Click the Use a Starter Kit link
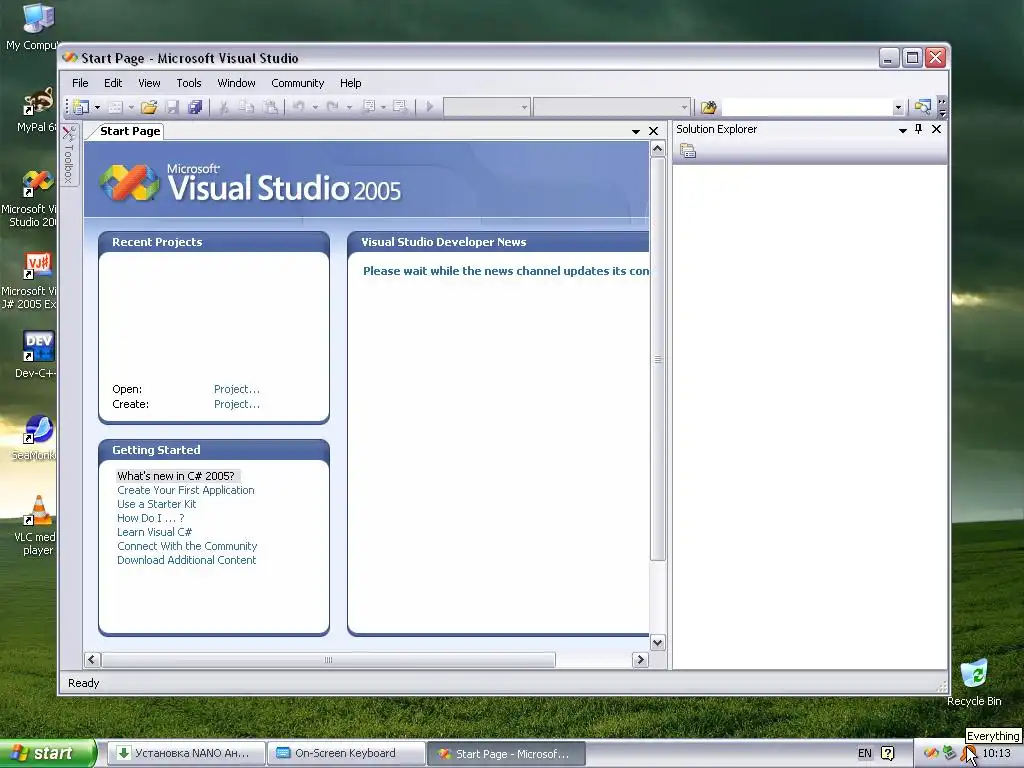The width and height of the screenshot is (1024, 768). [156, 504]
